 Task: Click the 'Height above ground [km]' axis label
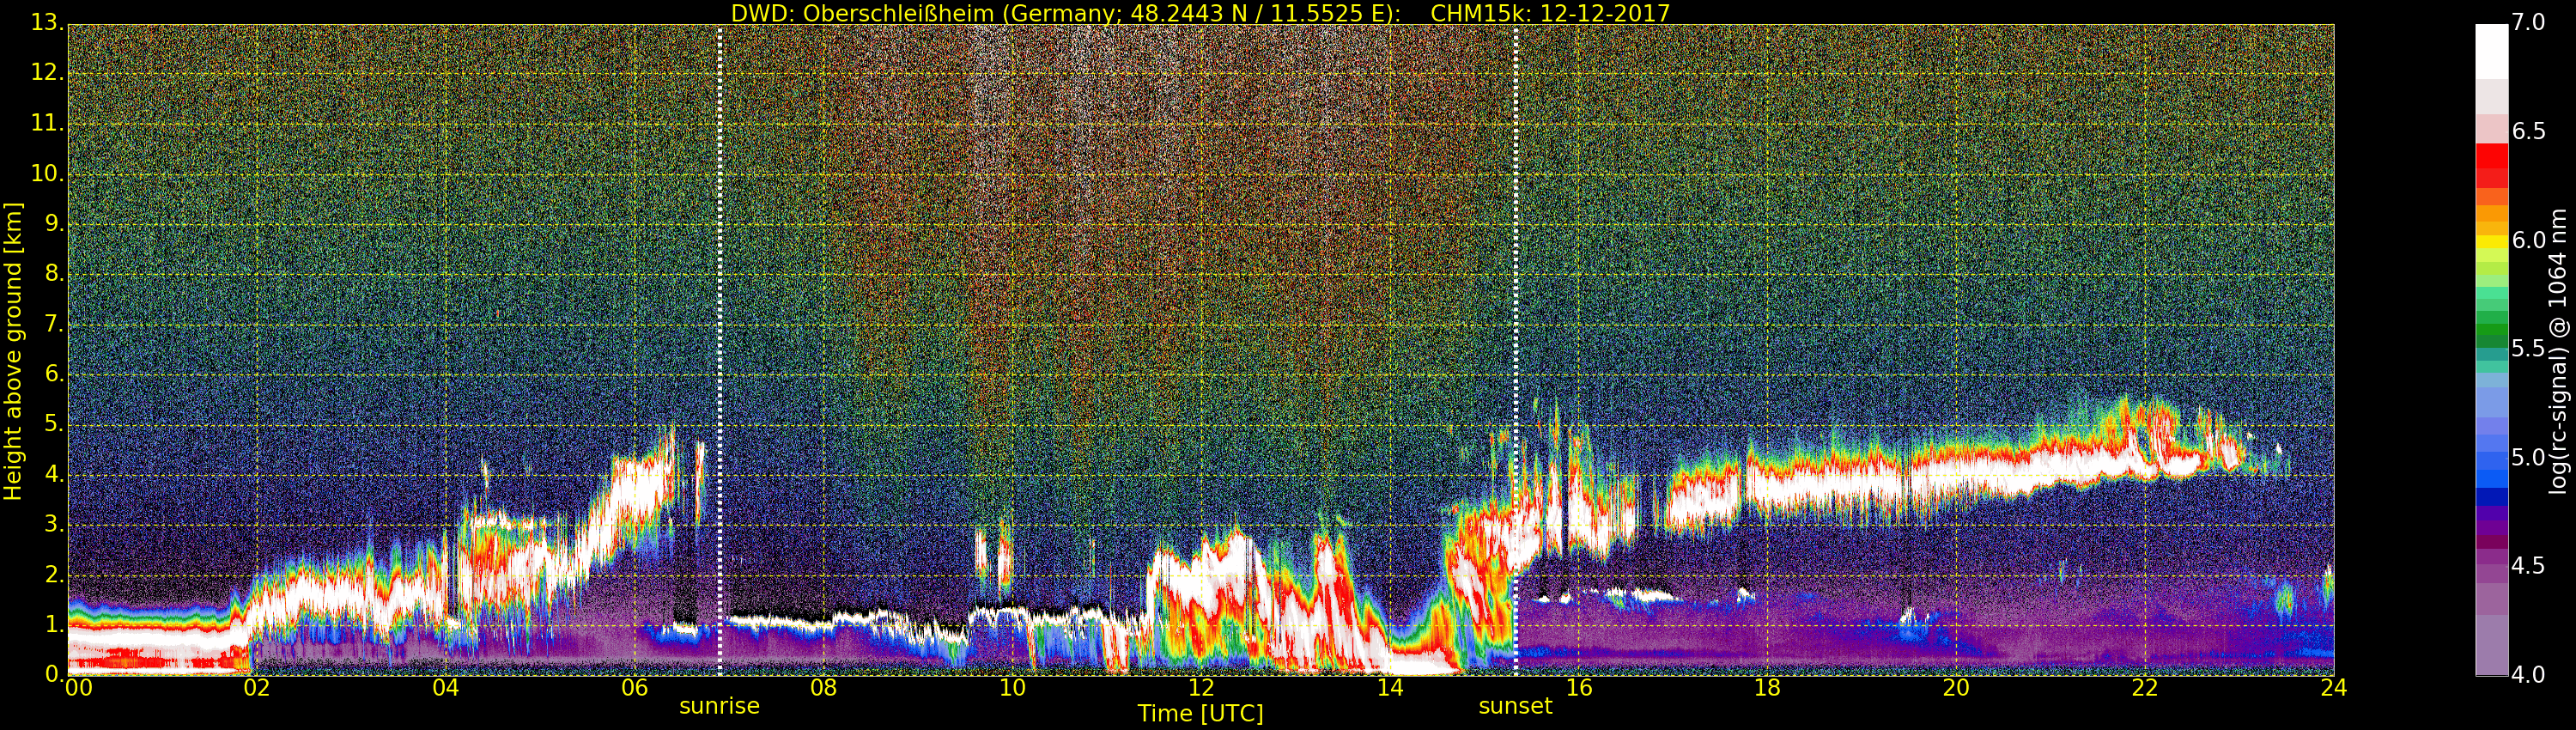[13, 351]
